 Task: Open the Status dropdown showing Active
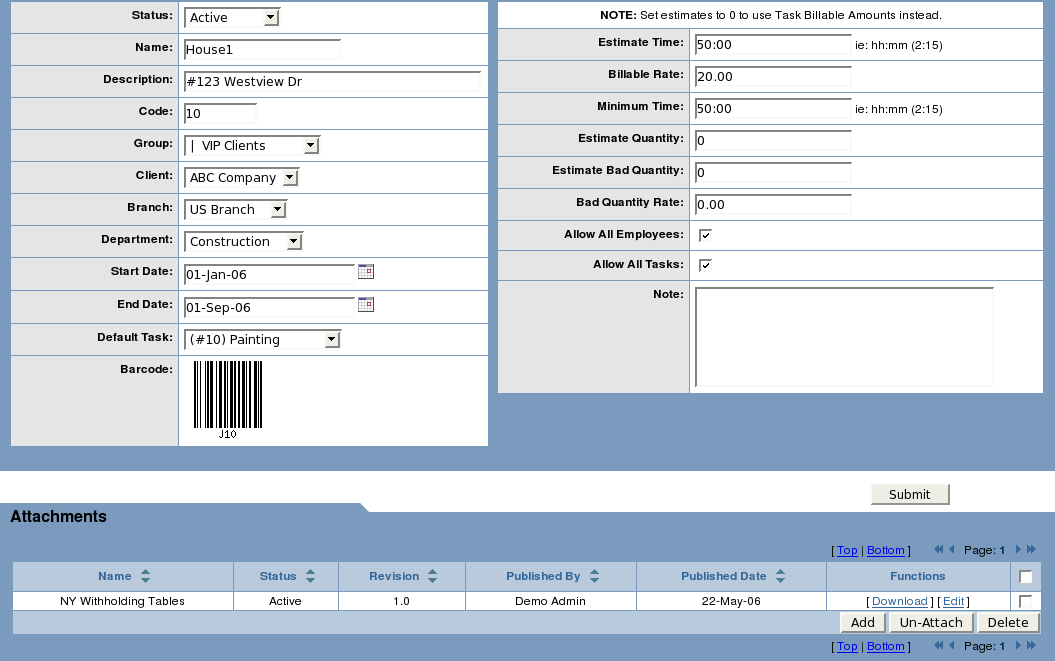point(232,18)
